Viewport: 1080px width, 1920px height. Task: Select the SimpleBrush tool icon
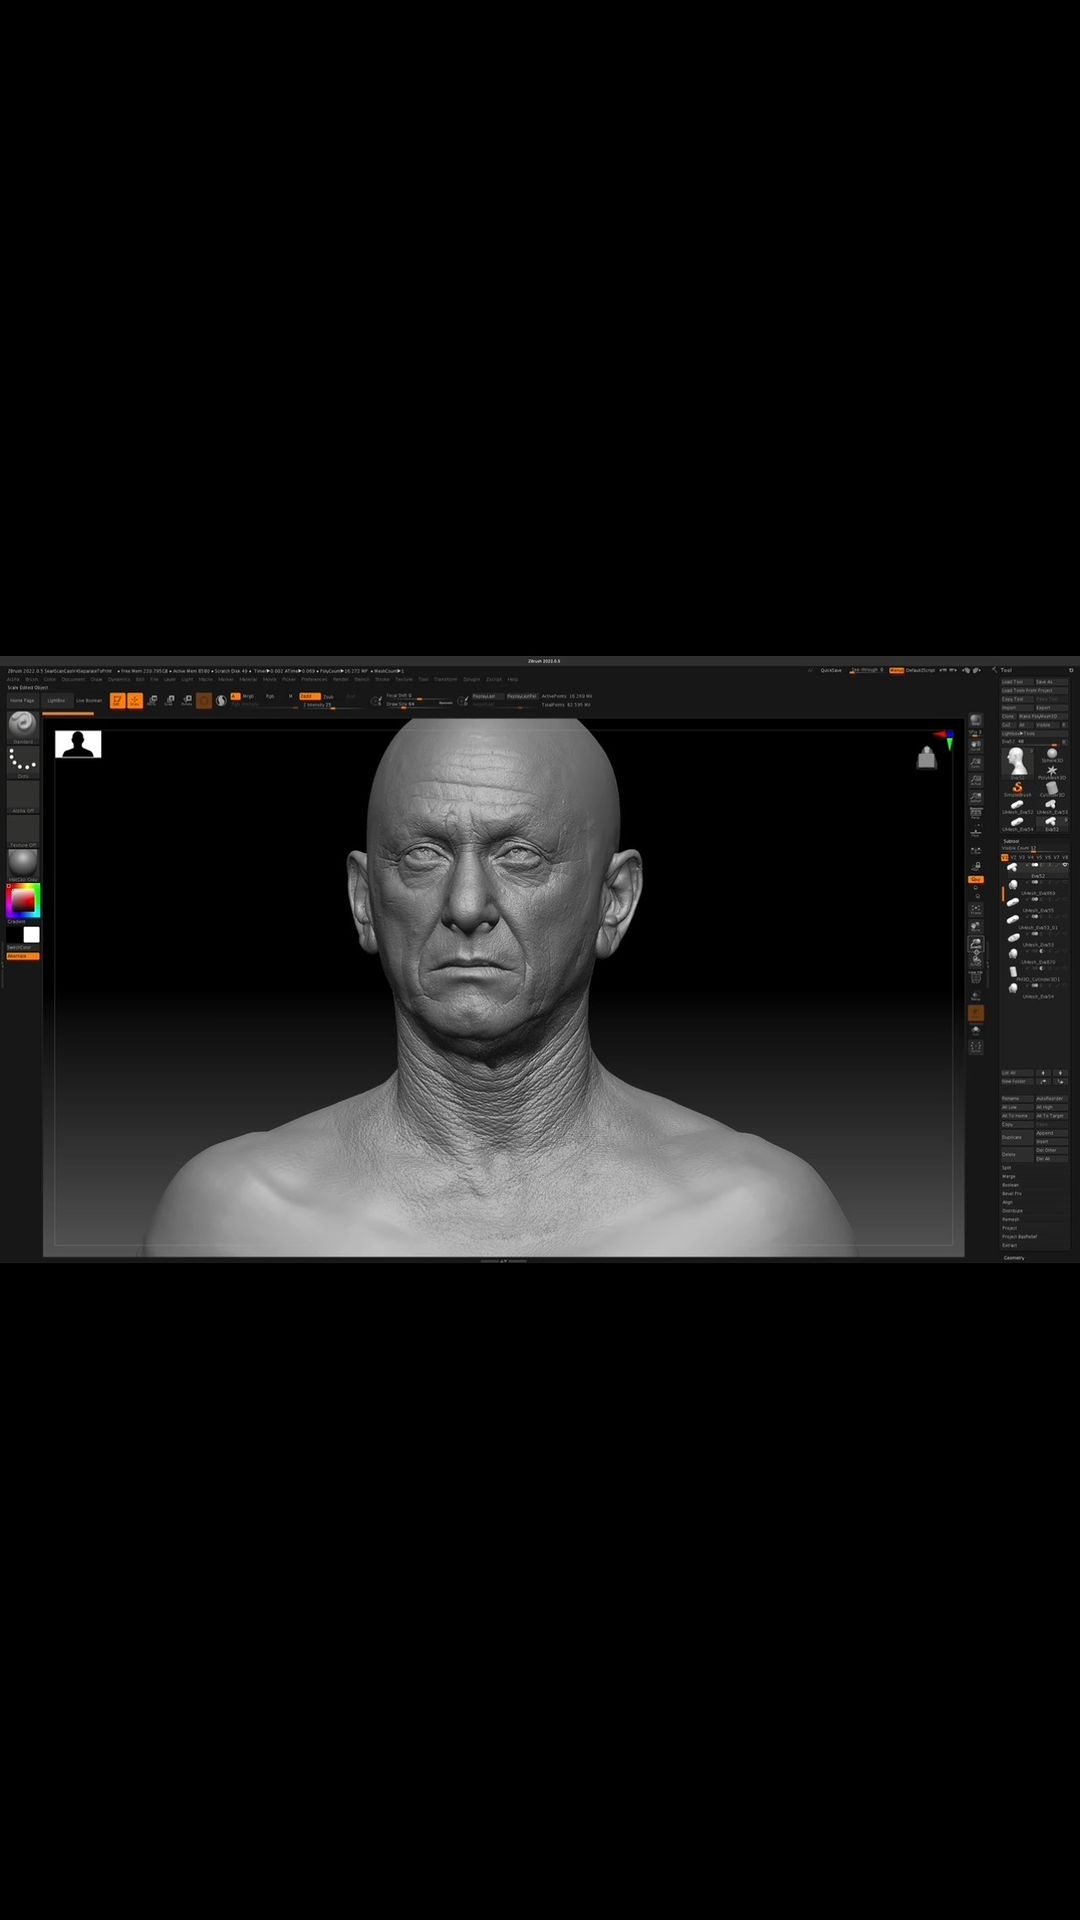point(1017,789)
